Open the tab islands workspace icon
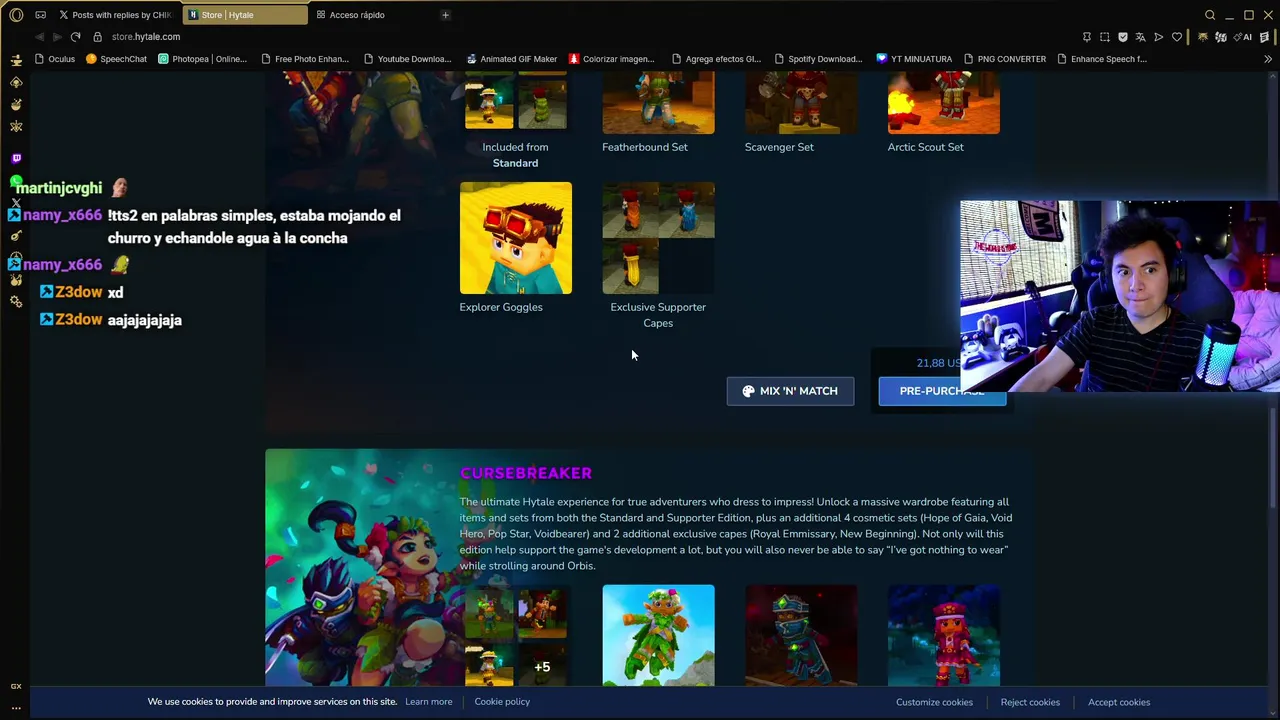Screen dimensions: 1280x720 [x=41, y=15]
